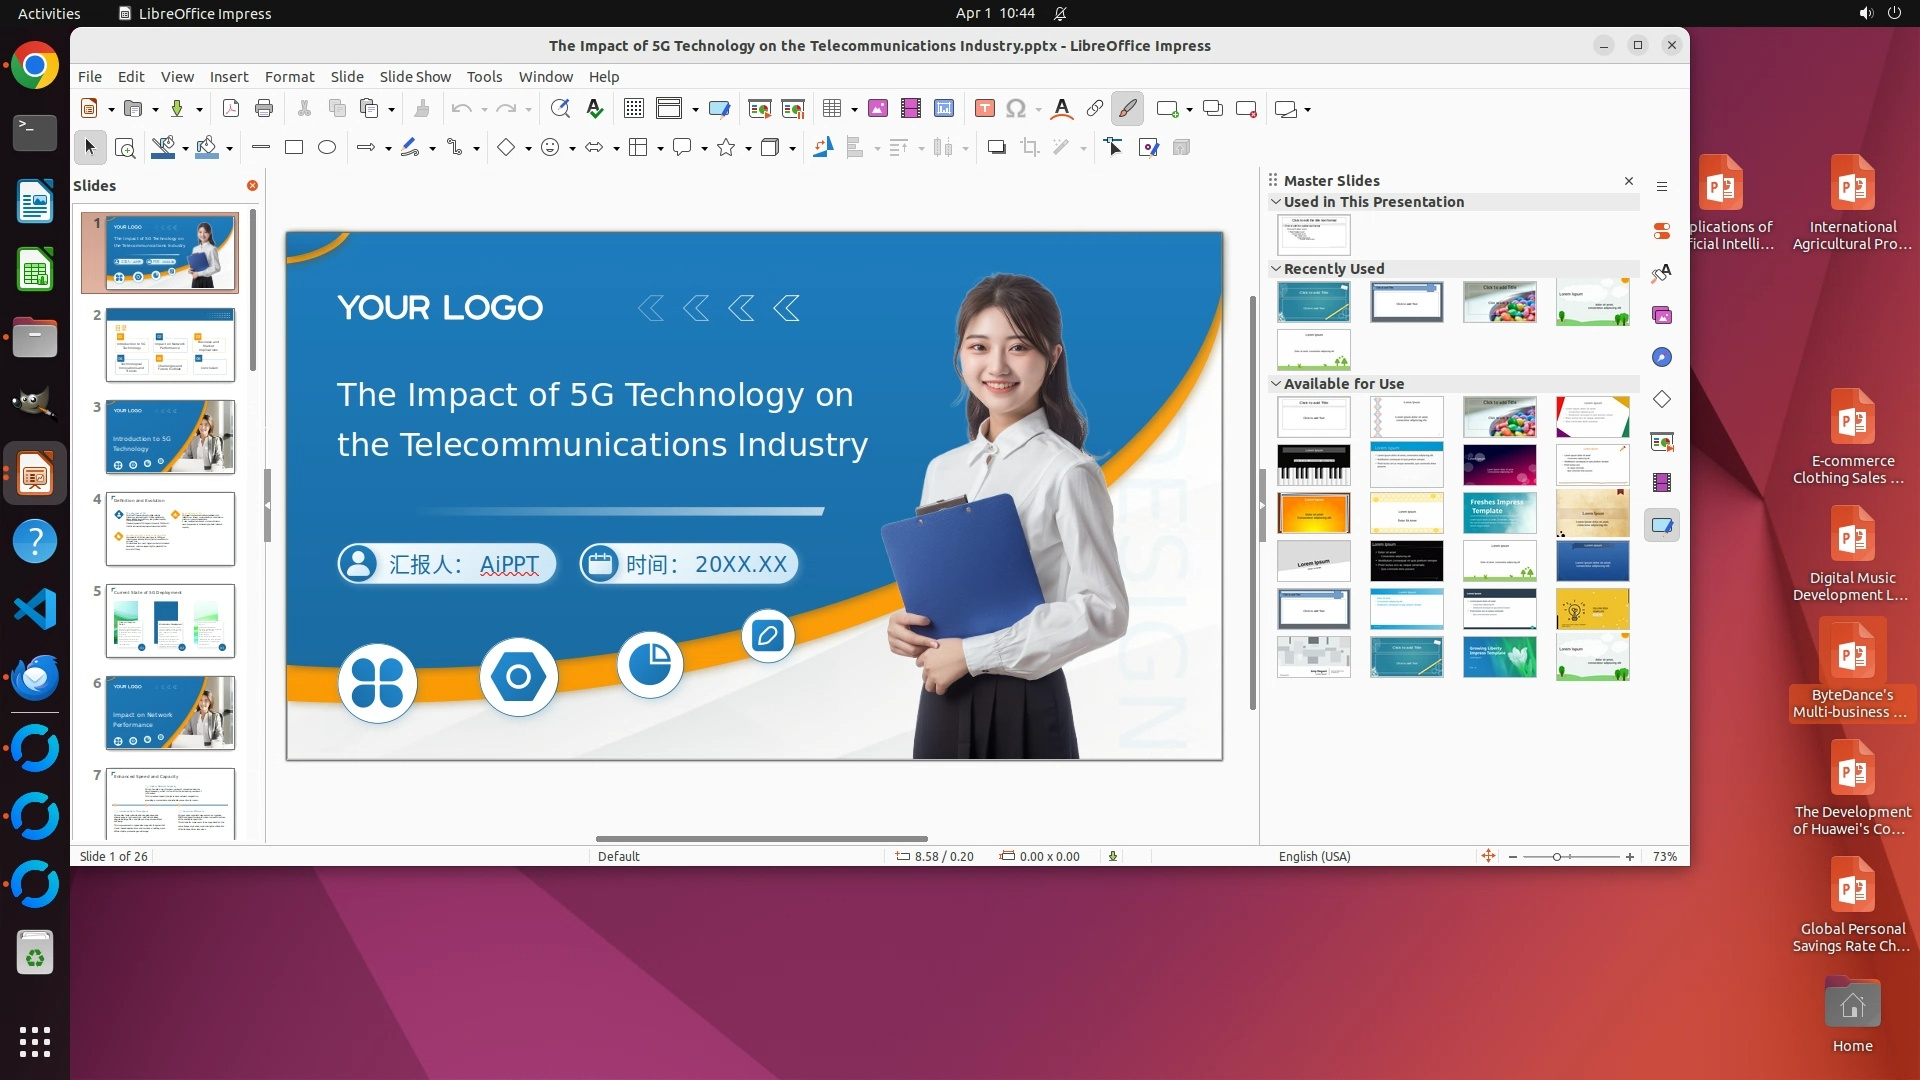Open the Stars and Banners dropdown arrow
The image size is (1920, 1080).
point(748,149)
